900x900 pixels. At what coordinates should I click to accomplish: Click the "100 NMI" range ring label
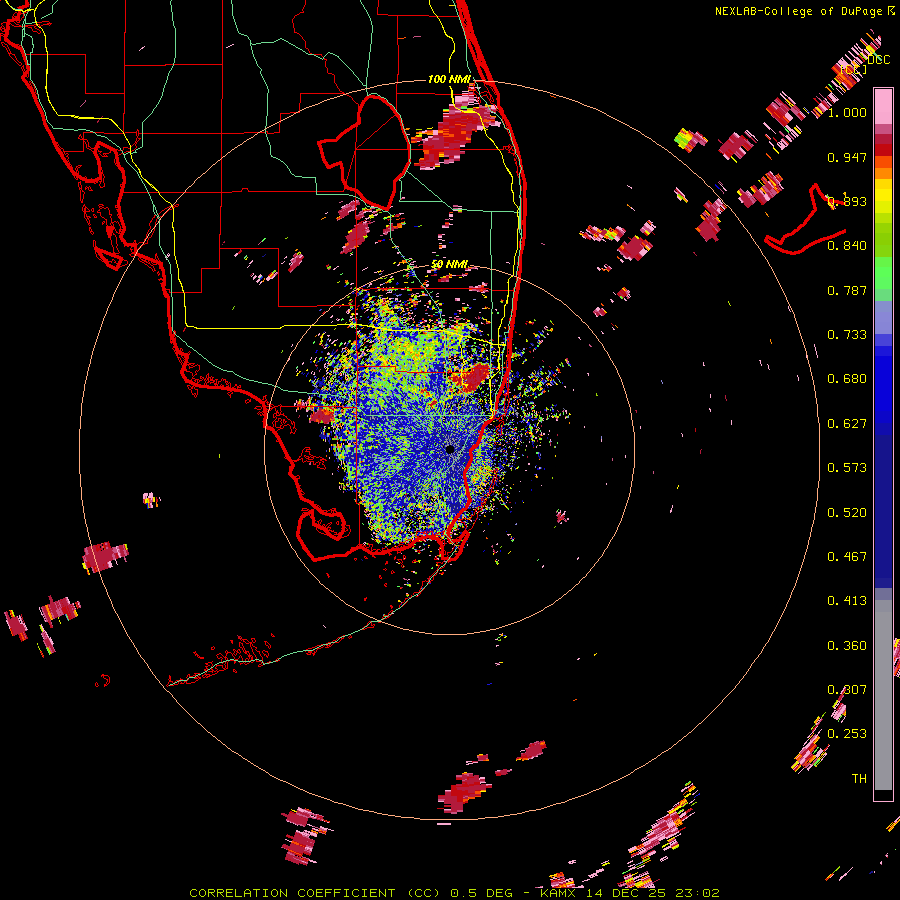449,79
